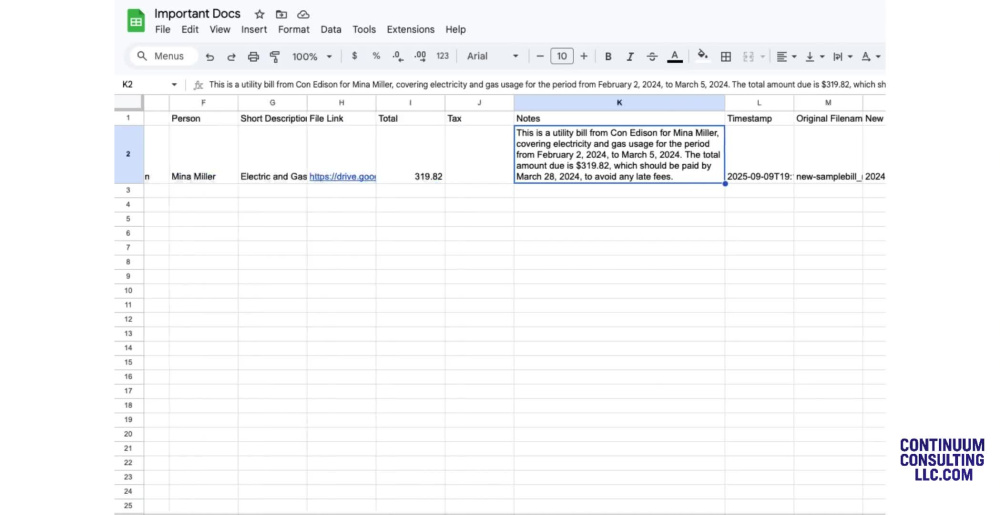1000x515 pixels.
Task: Open the borders tool
Action: pyautogui.click(x=726, y=57)
